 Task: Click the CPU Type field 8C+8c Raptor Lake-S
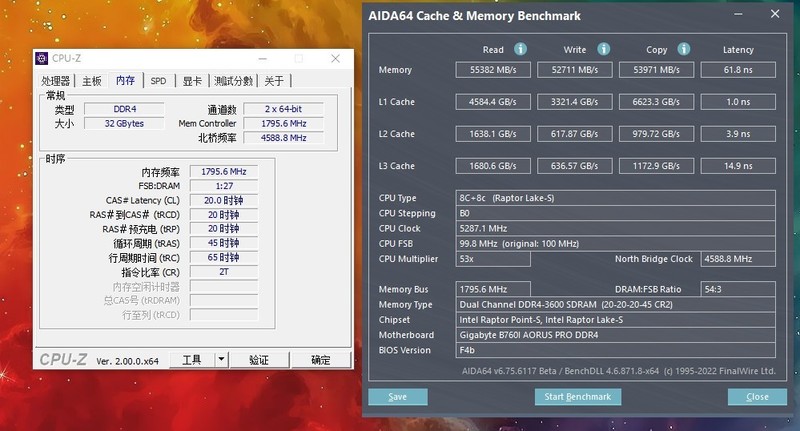[x=615, y=198]
